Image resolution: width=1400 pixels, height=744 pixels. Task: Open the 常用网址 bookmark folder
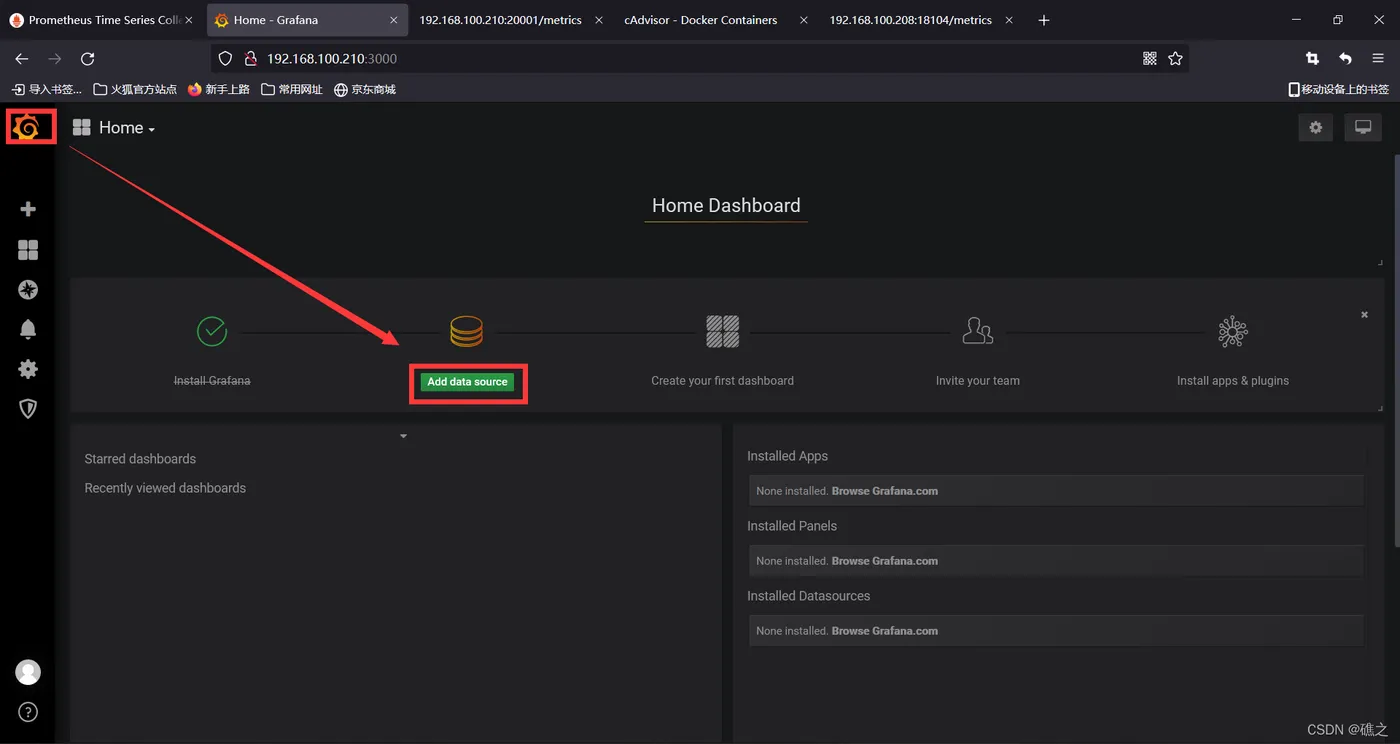click(292, 90)
